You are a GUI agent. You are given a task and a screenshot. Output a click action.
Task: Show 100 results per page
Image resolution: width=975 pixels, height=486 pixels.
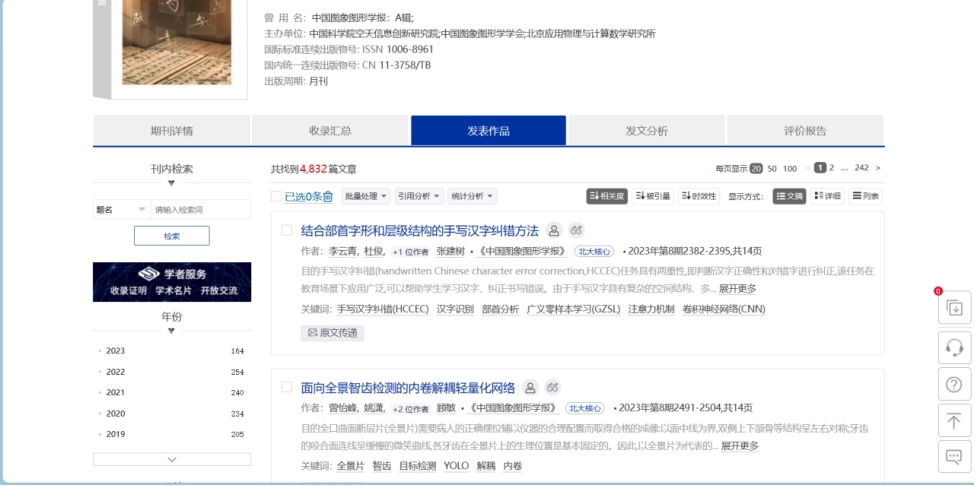pos(790,168)
